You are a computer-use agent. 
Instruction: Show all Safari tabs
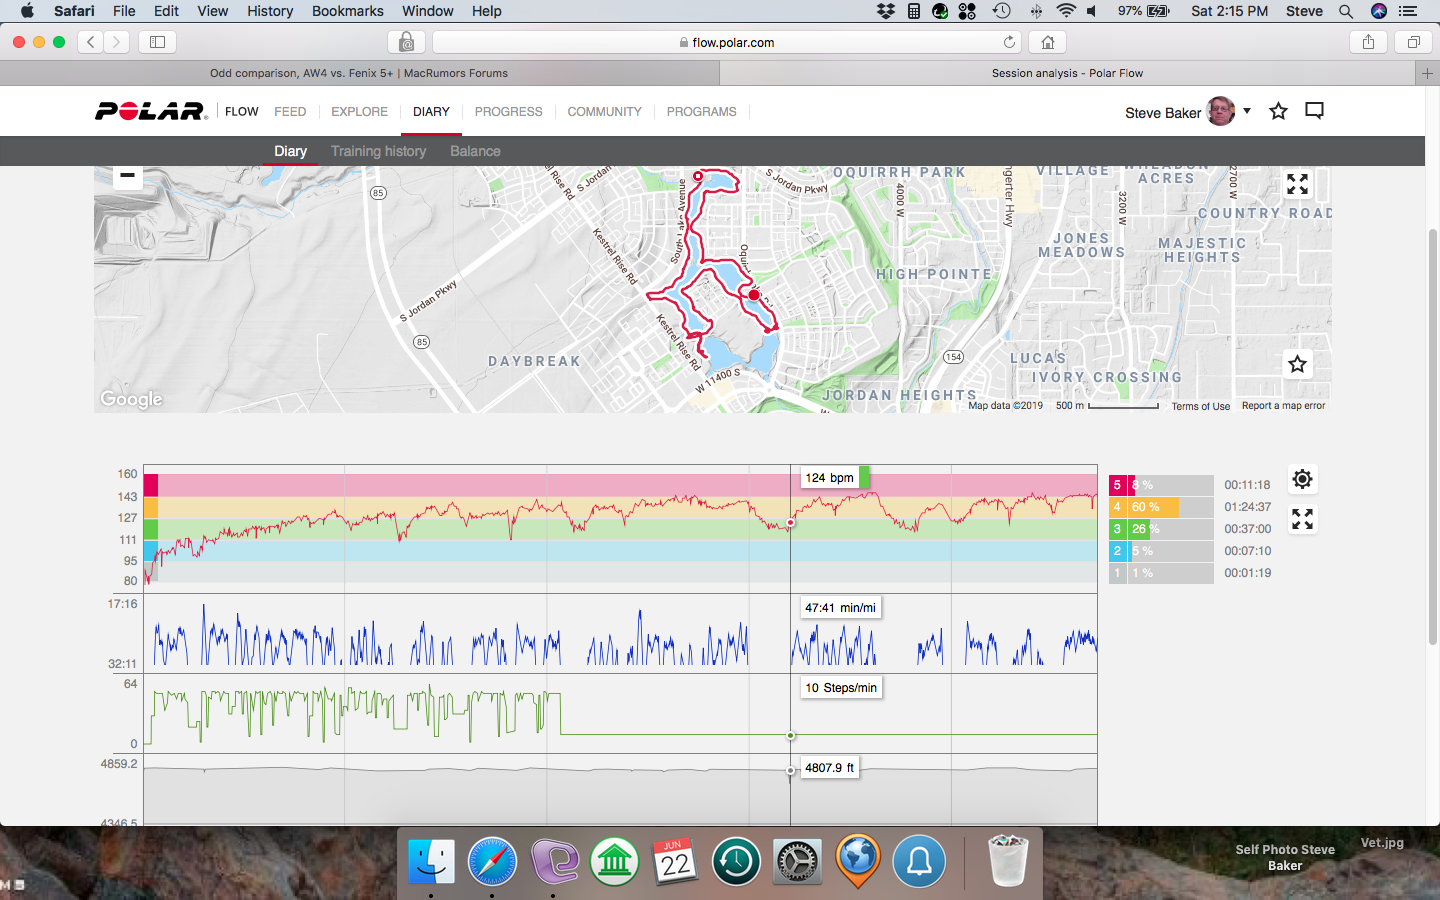click(x=1414, y=42)
